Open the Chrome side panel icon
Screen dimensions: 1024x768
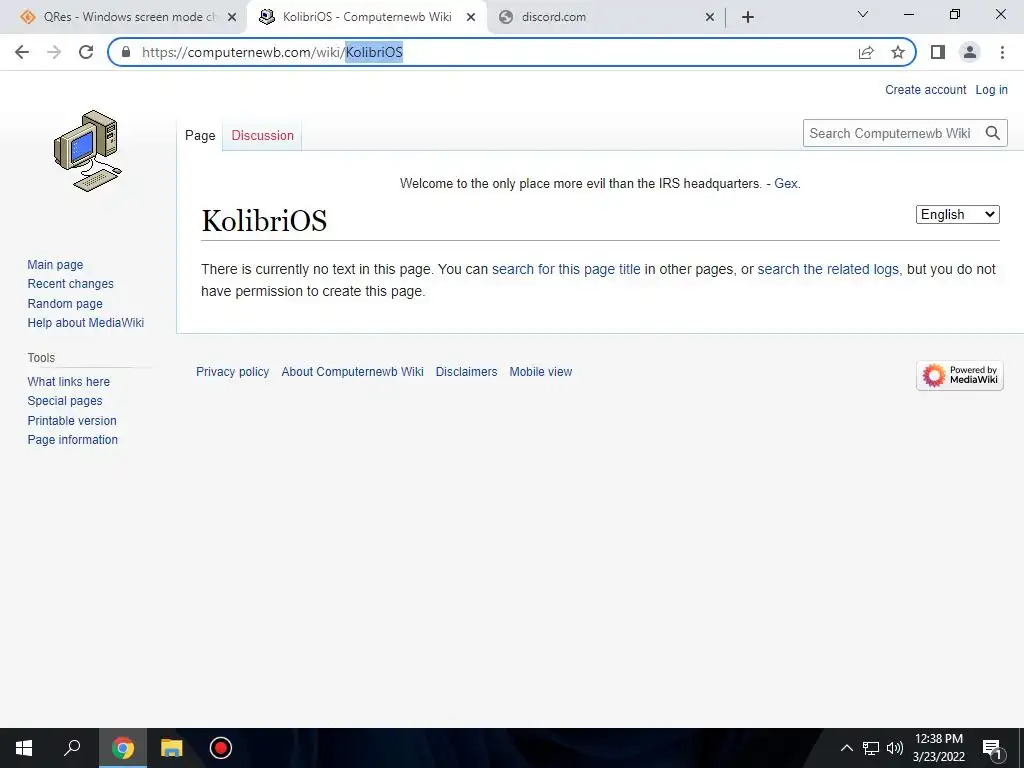pos(938,52)
